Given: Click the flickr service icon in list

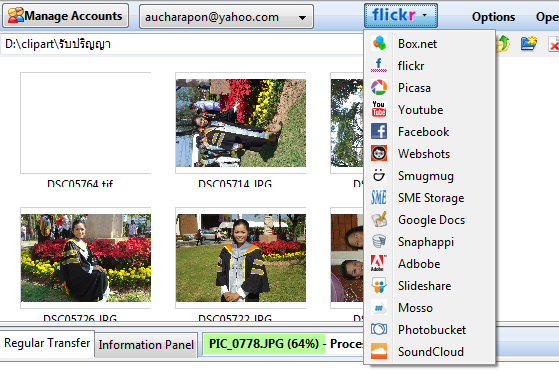Looking at the screenshot, I should coord(379,66).
